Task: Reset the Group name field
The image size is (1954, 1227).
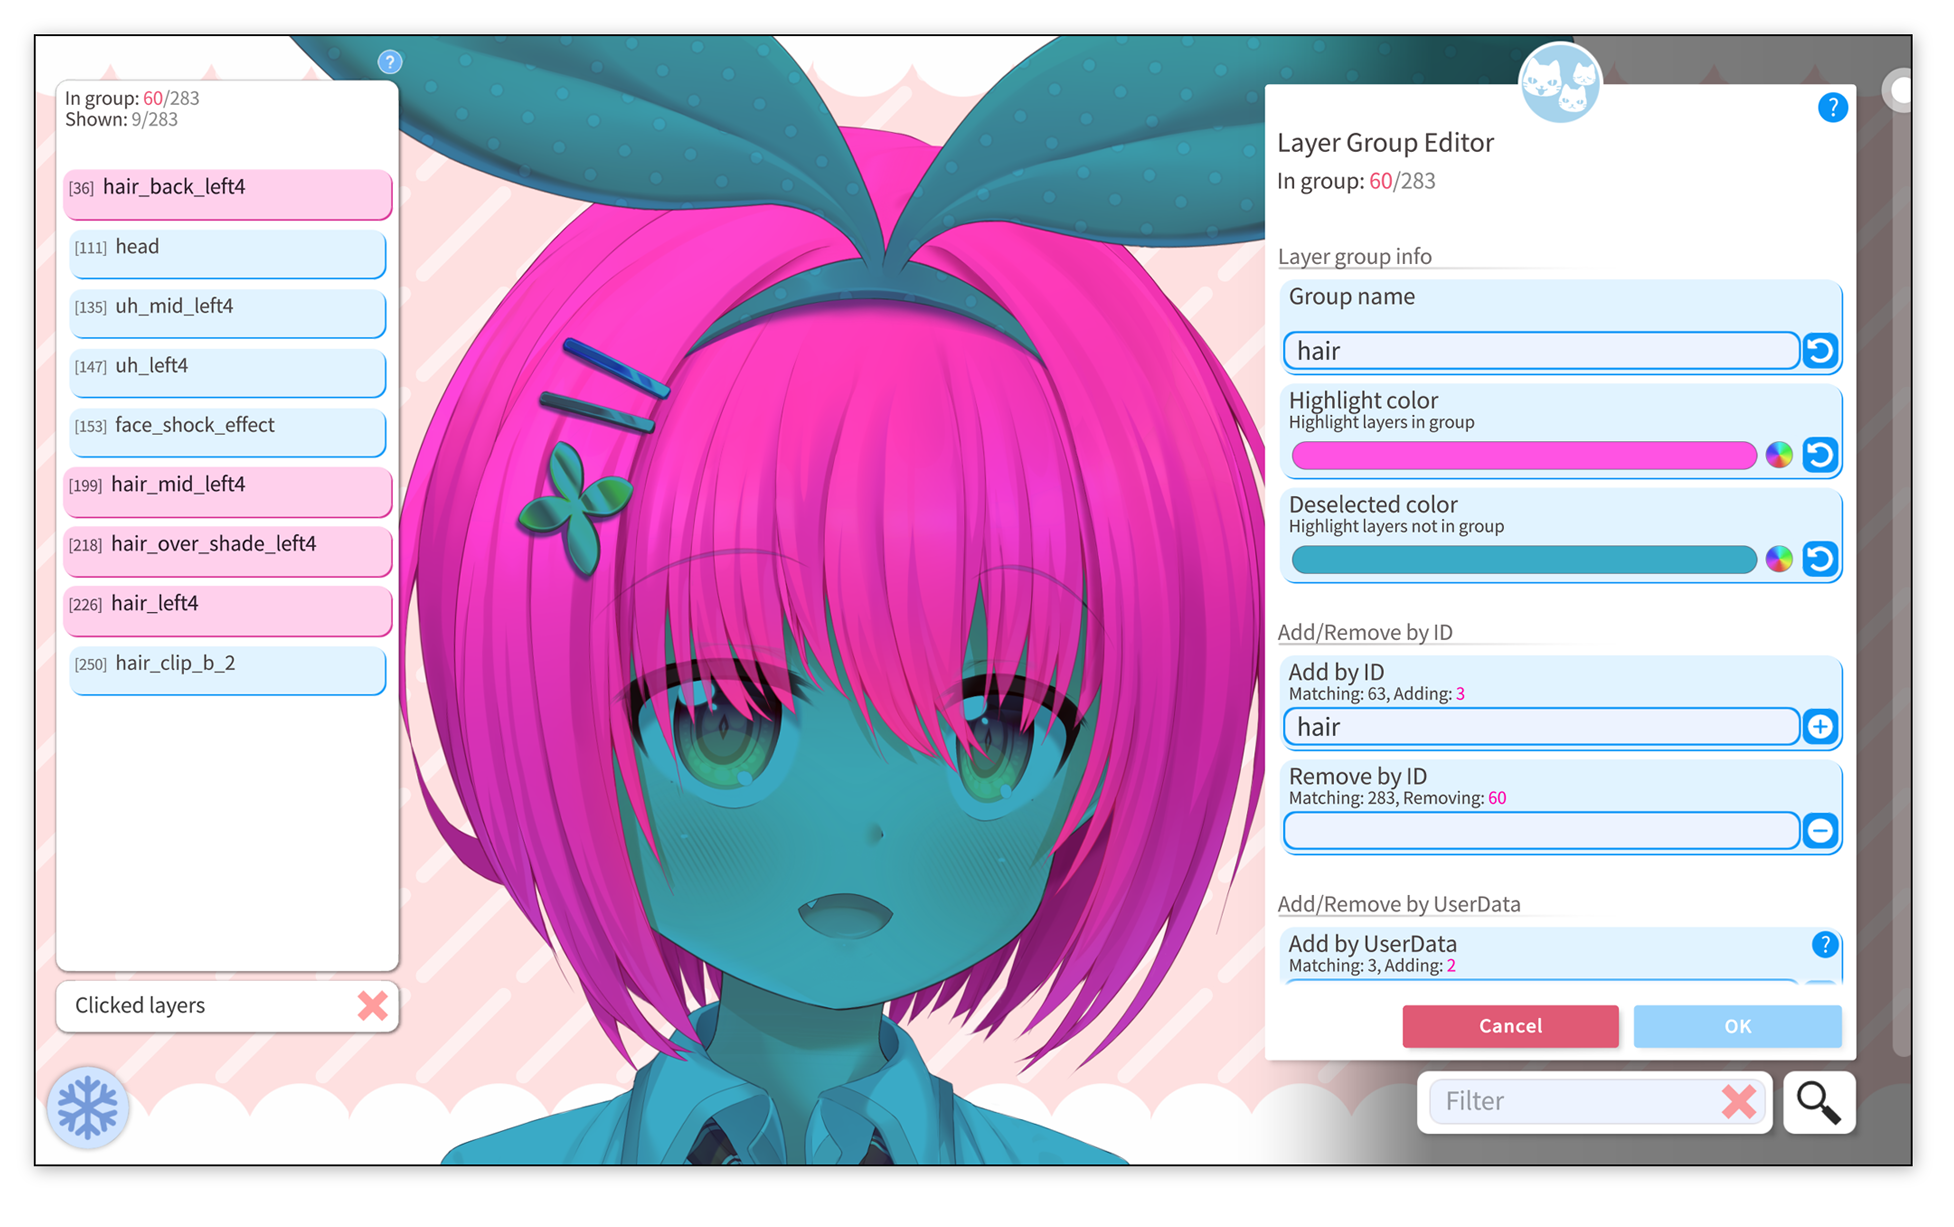Action: pos(1820,351)
